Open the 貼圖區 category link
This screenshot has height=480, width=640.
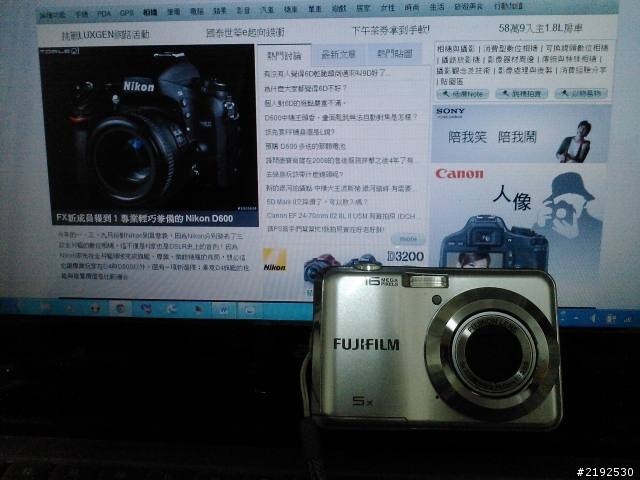[452, 82]
